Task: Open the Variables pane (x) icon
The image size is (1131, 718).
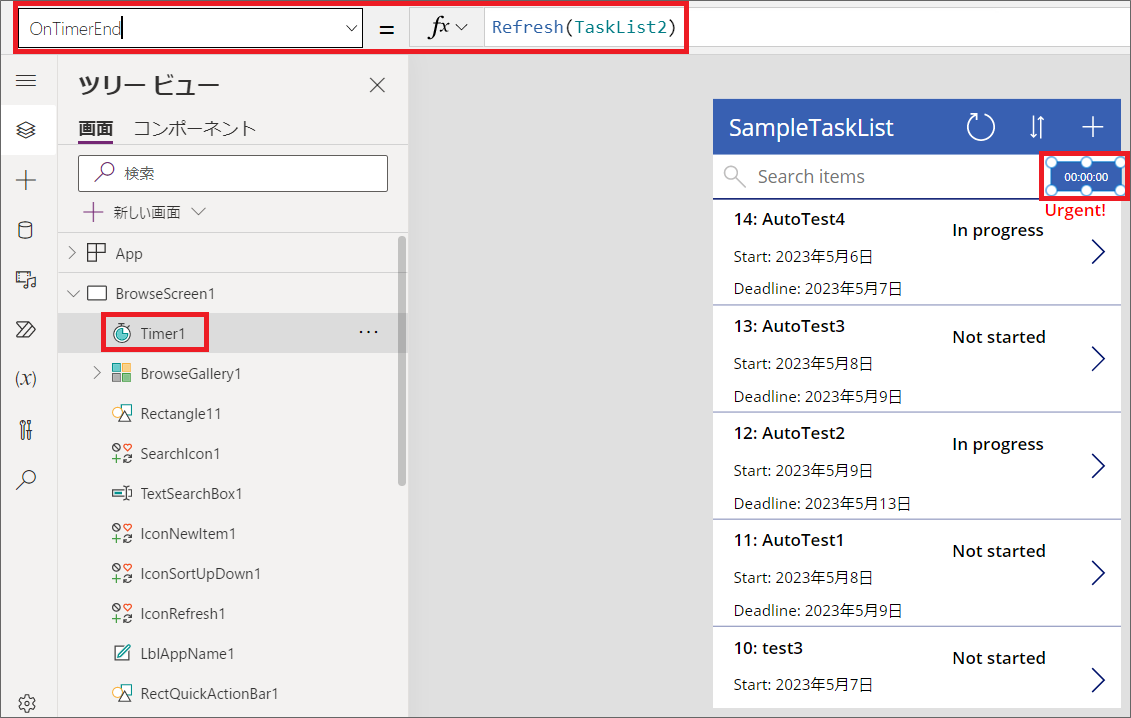Action: [27, 378]
